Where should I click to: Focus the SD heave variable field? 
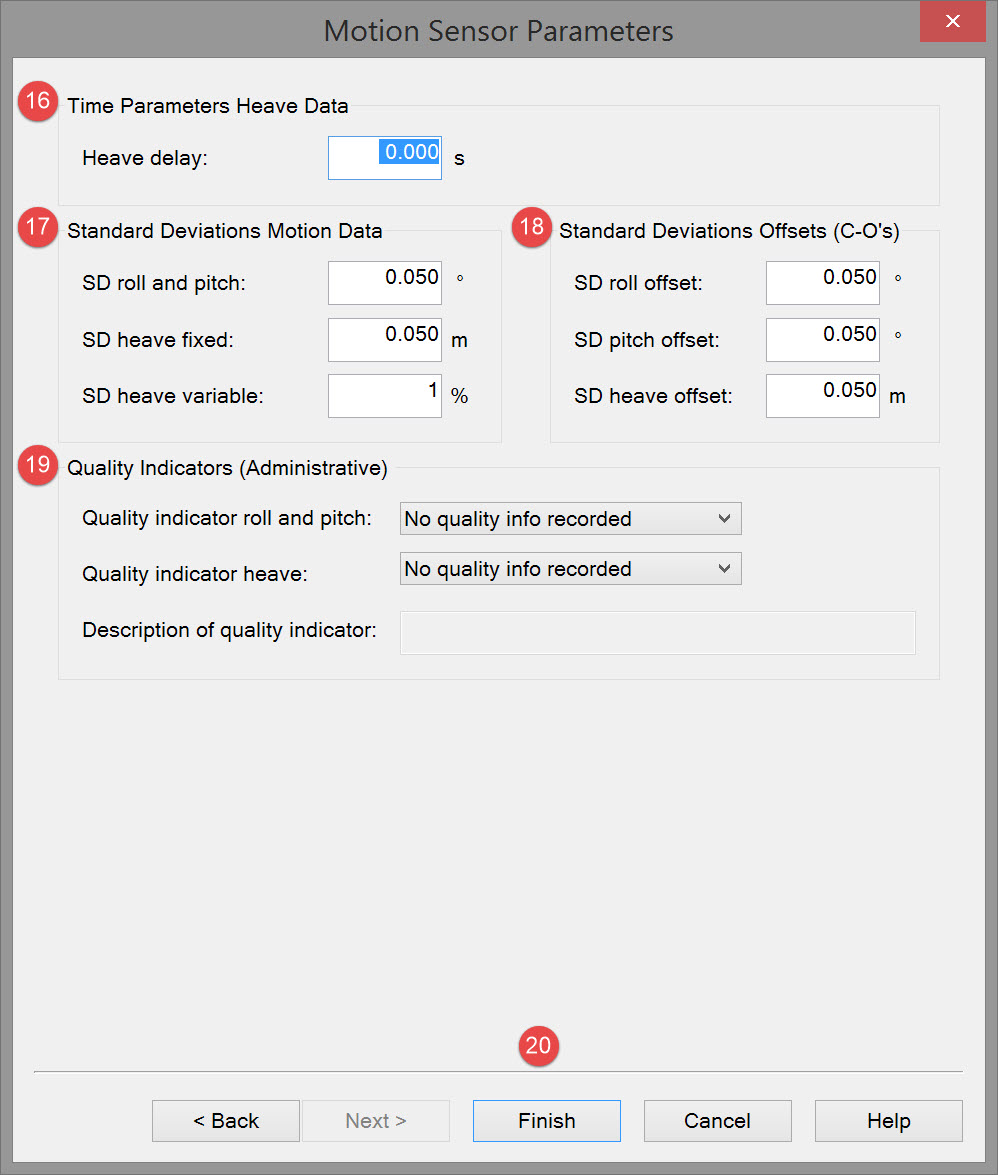click(x=385, y=396)
